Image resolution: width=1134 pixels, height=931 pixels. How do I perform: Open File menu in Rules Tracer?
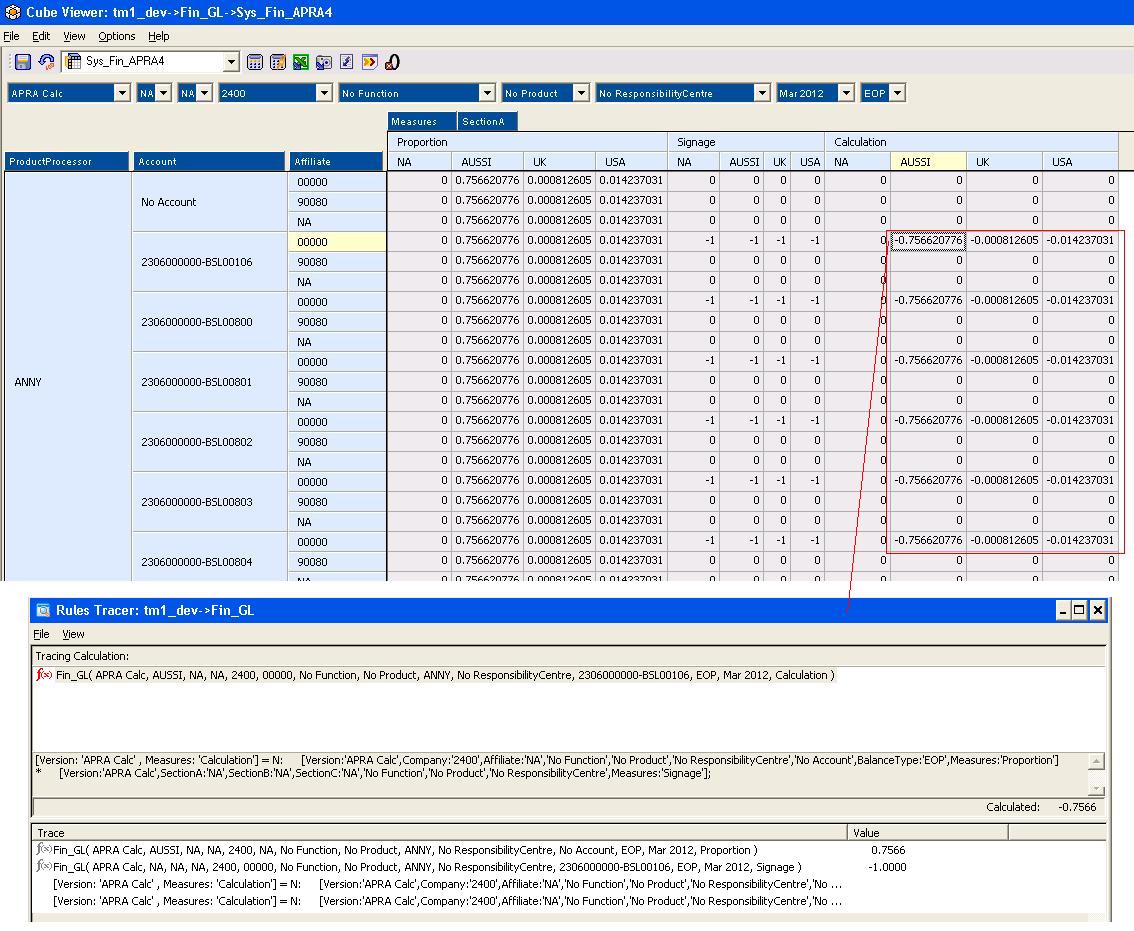point(41,634)
